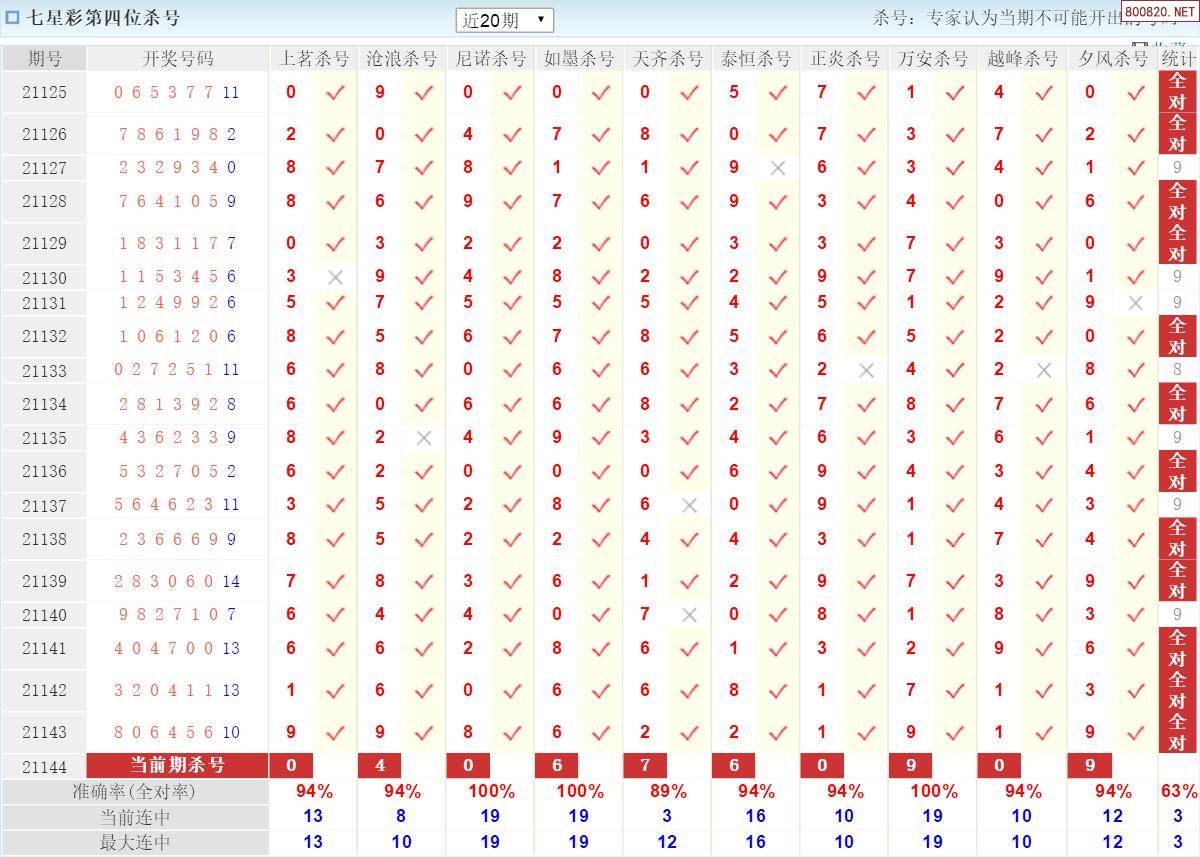Click current kill number 9 under 夕风杀号
This screenshot has height=857, width=1200.
coord(1090,765)
